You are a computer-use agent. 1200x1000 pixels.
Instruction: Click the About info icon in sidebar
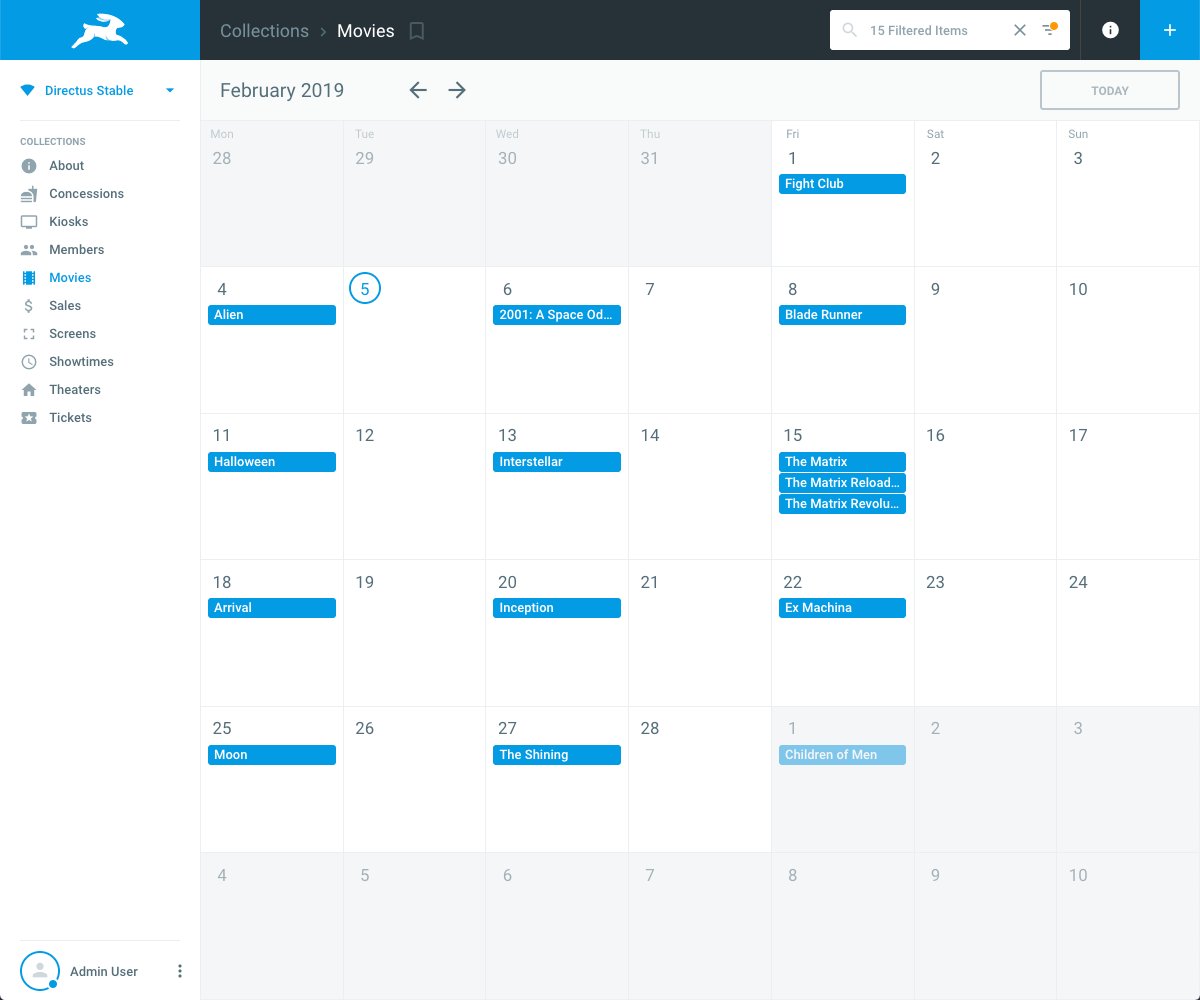29,166
